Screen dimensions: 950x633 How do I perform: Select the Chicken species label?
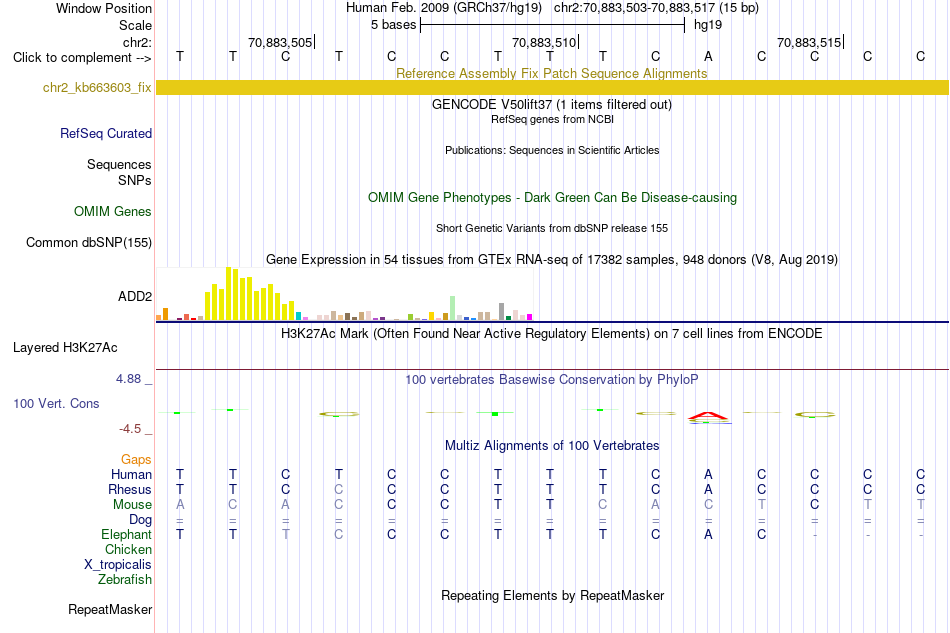pyautogui.click(x=128, y=549)
